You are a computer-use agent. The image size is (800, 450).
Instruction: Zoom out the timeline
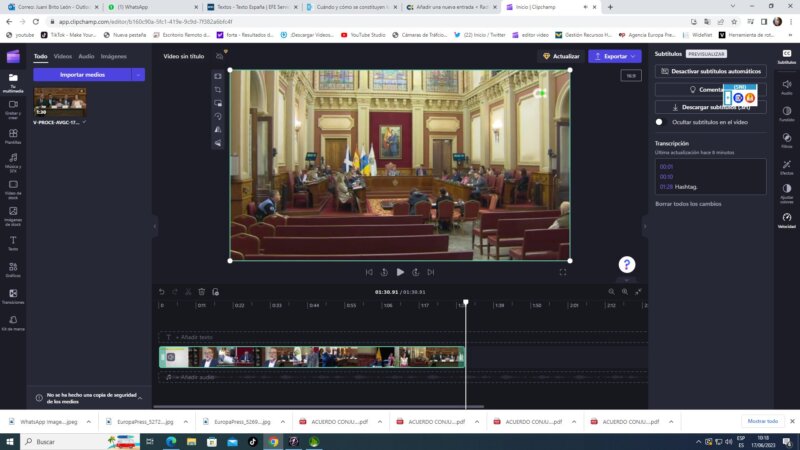click(x=611, y=292)
